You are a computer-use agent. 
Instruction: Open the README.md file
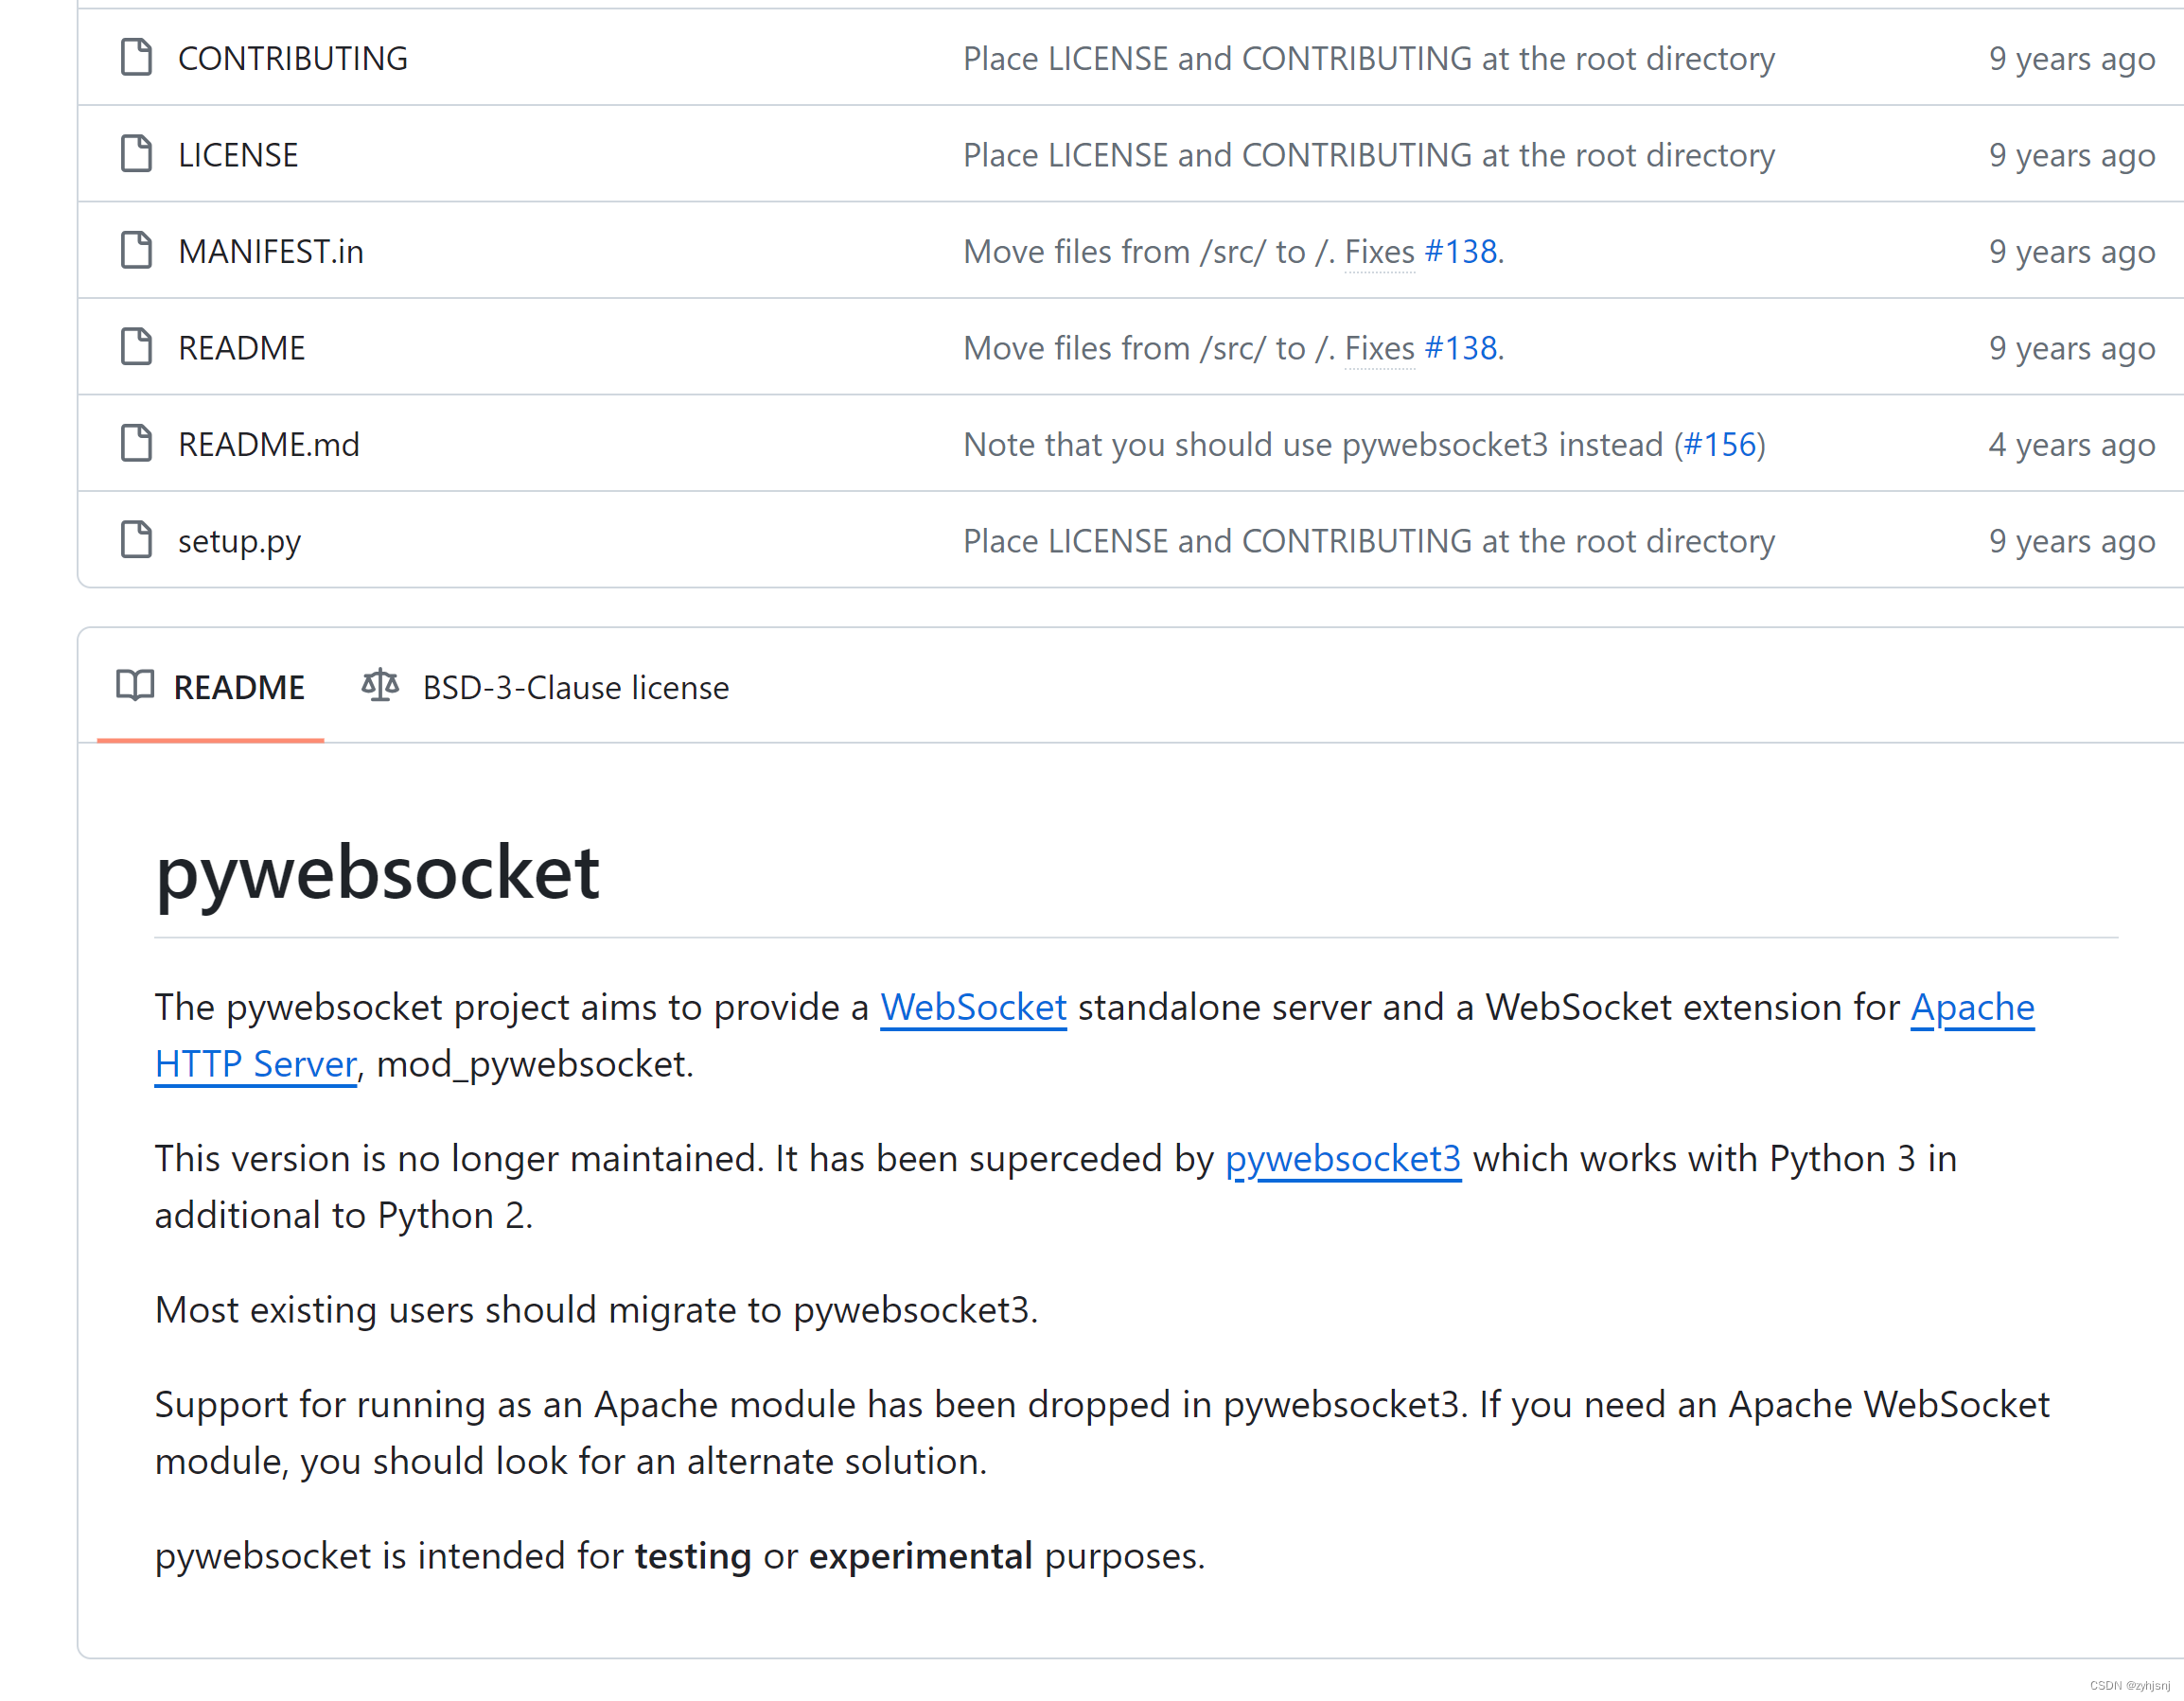click(268, 443)
